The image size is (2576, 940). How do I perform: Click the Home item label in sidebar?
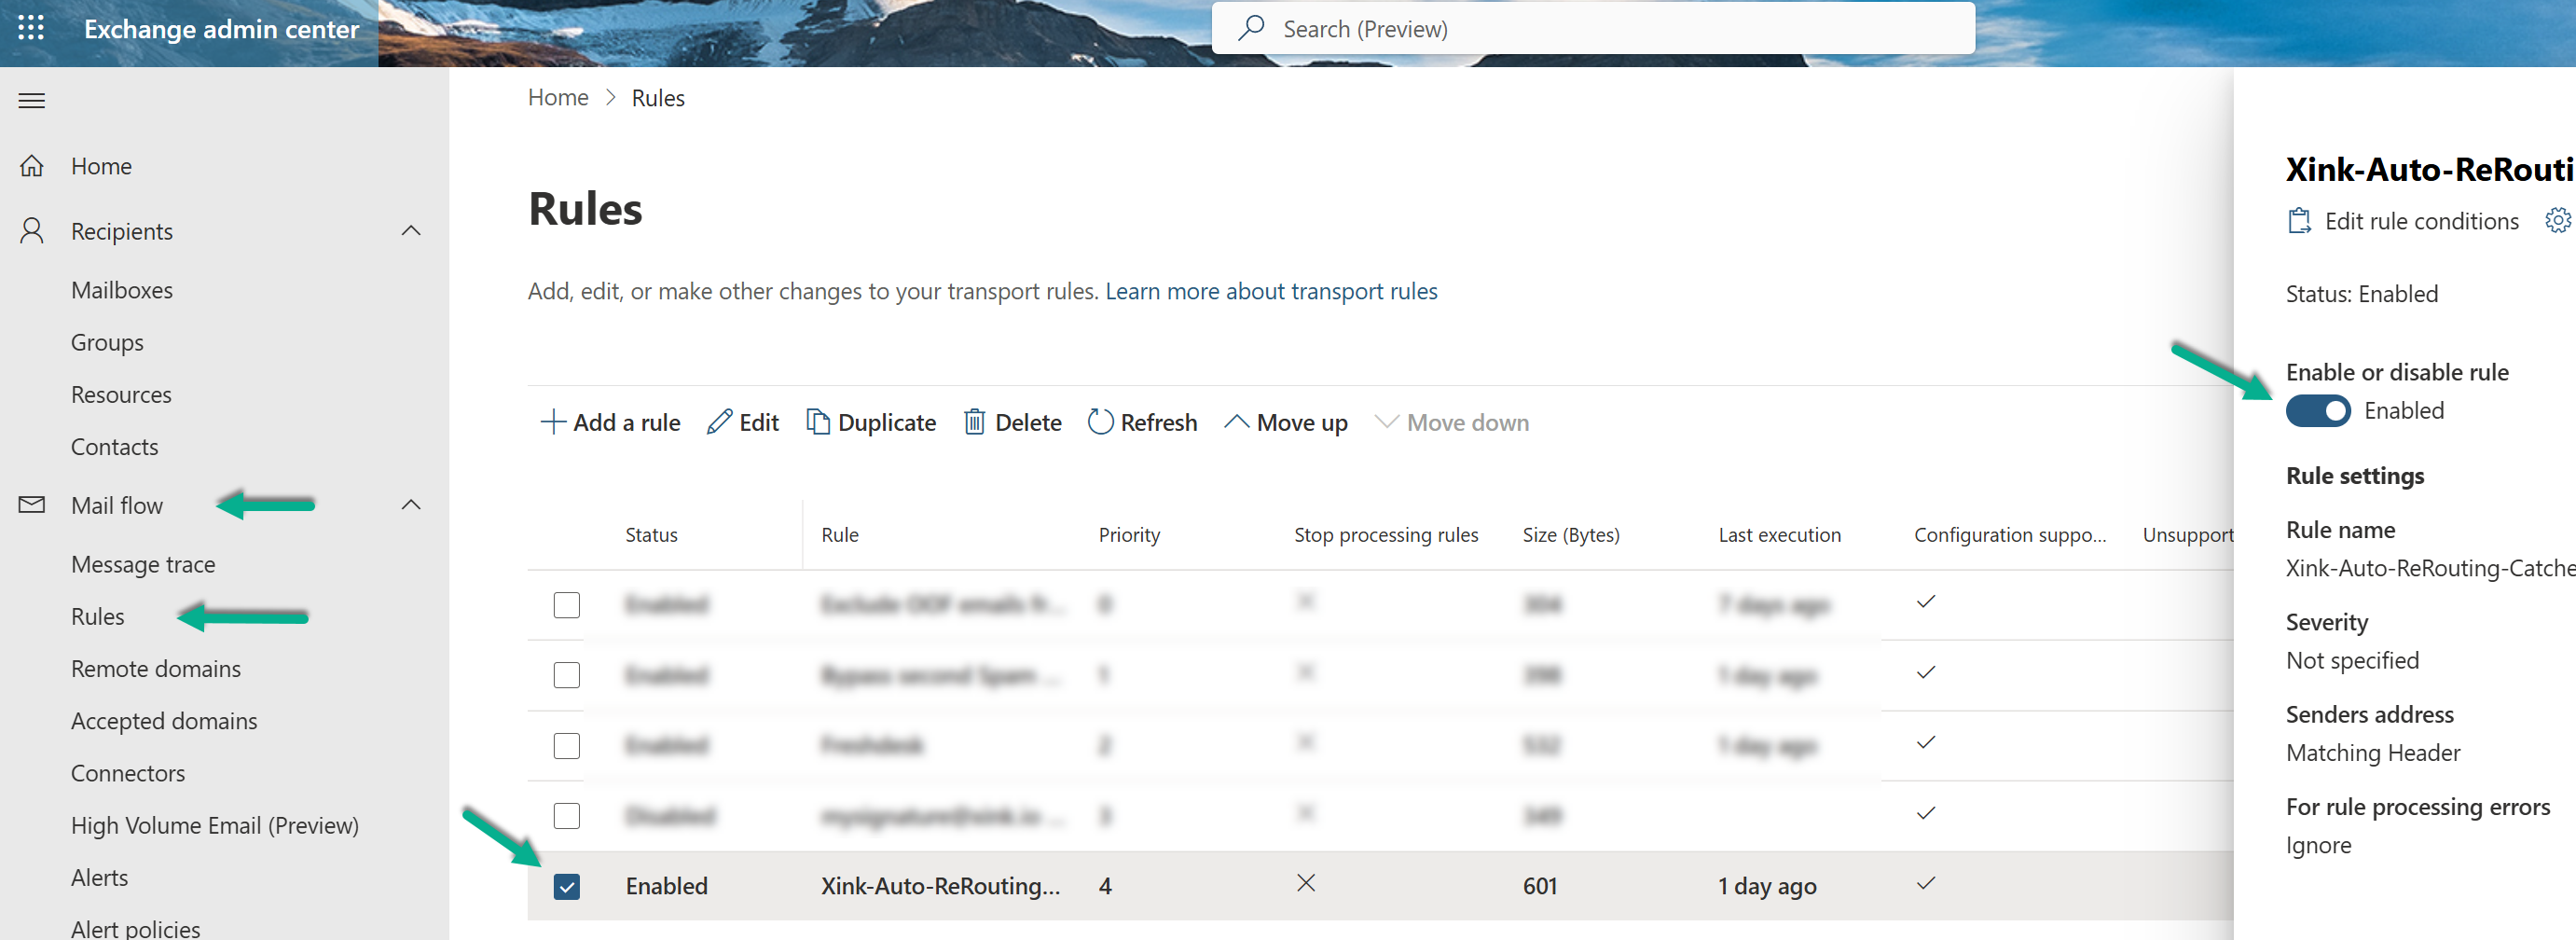pos(101,166)
